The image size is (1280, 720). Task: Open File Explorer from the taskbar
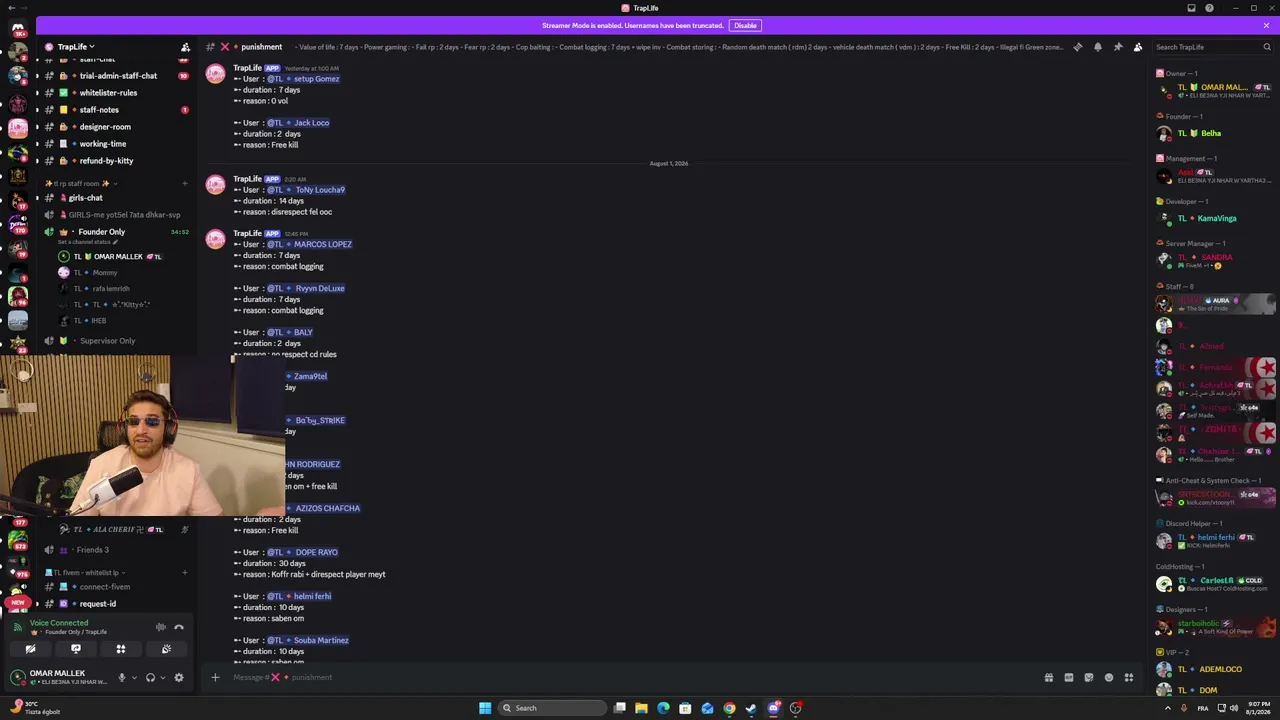point(641,708)
